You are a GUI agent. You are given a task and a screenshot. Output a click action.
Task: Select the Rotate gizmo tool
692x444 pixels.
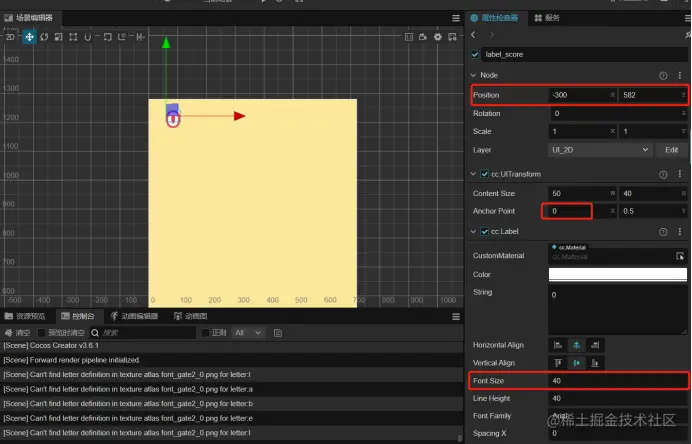tap(44, 37)
